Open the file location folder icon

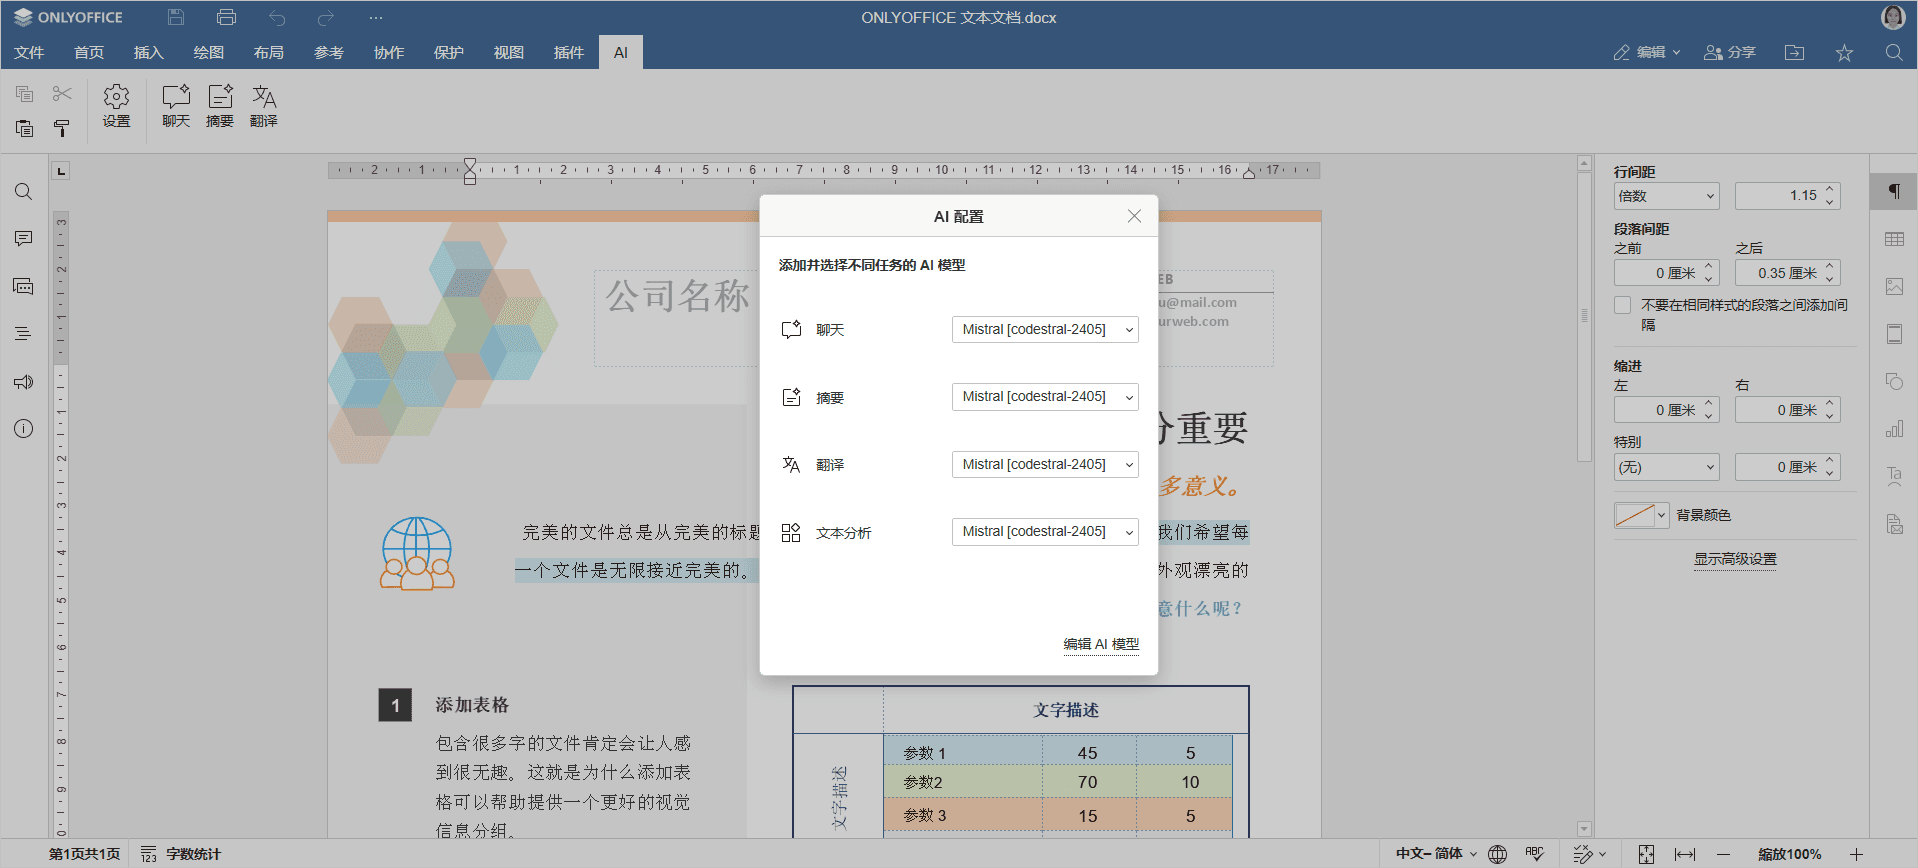click(x=1795, y=53)
